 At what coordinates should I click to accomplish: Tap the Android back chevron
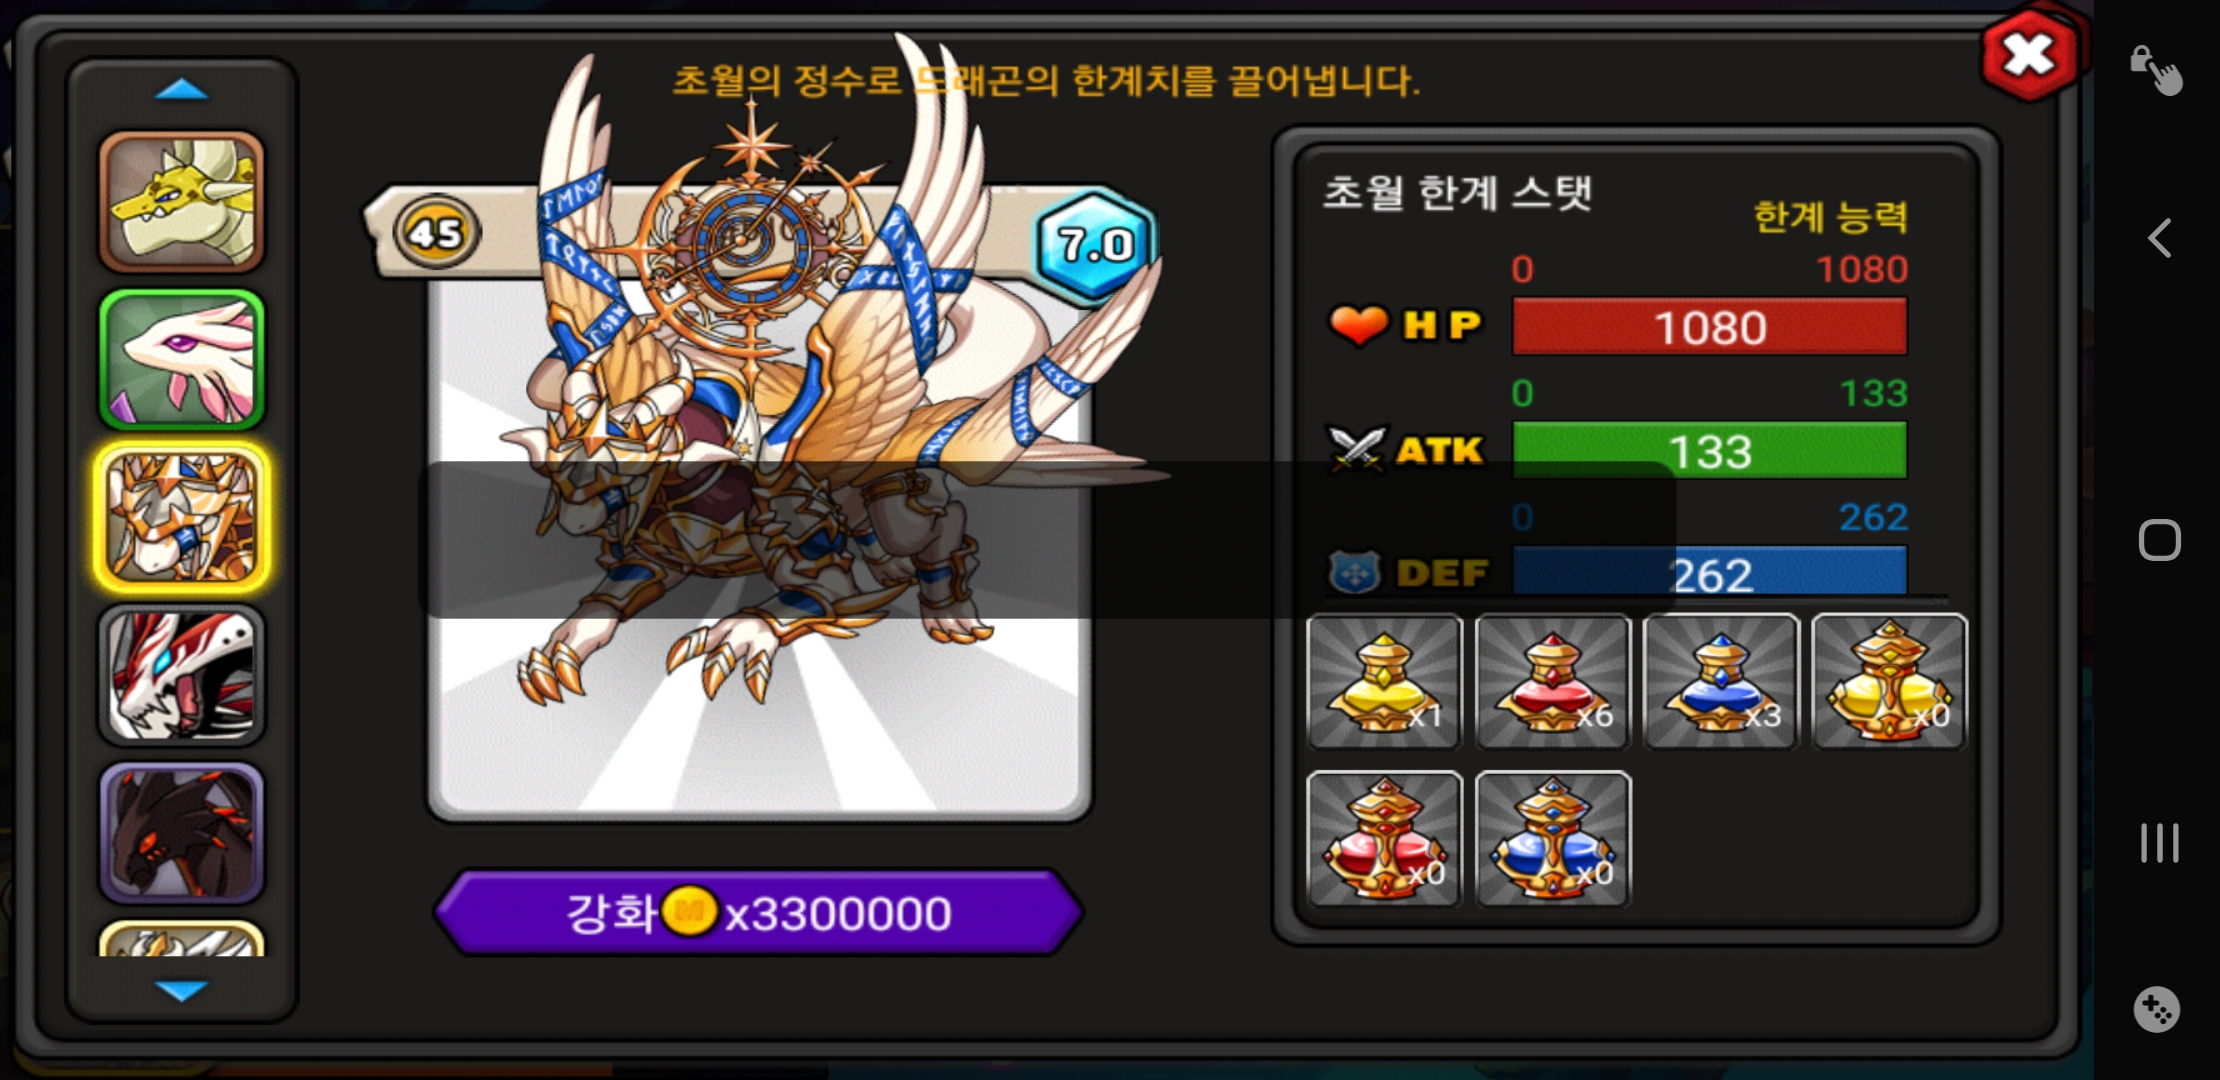2160,238
